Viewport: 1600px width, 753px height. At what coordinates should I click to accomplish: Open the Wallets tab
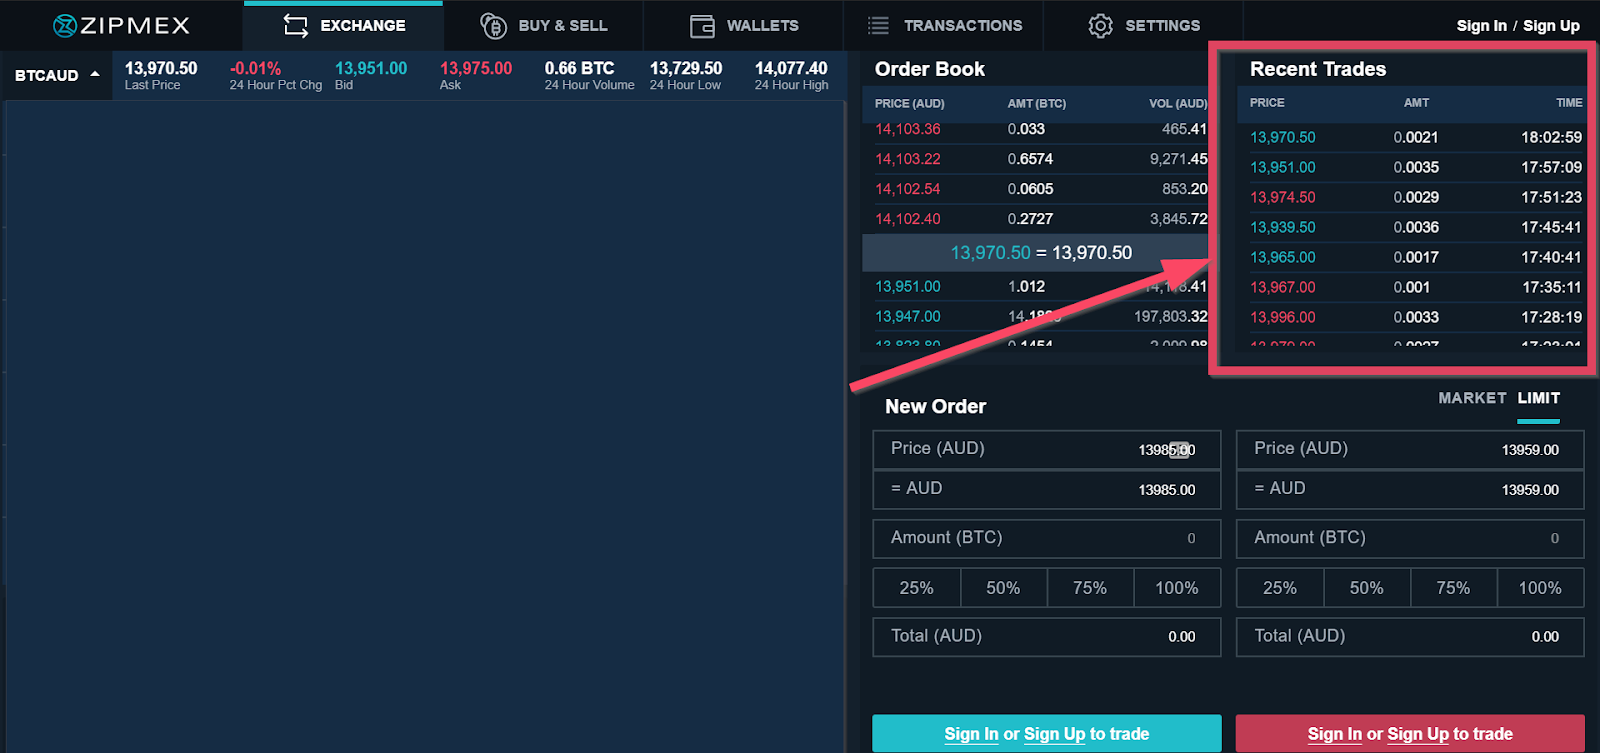(x=744, y=26)
